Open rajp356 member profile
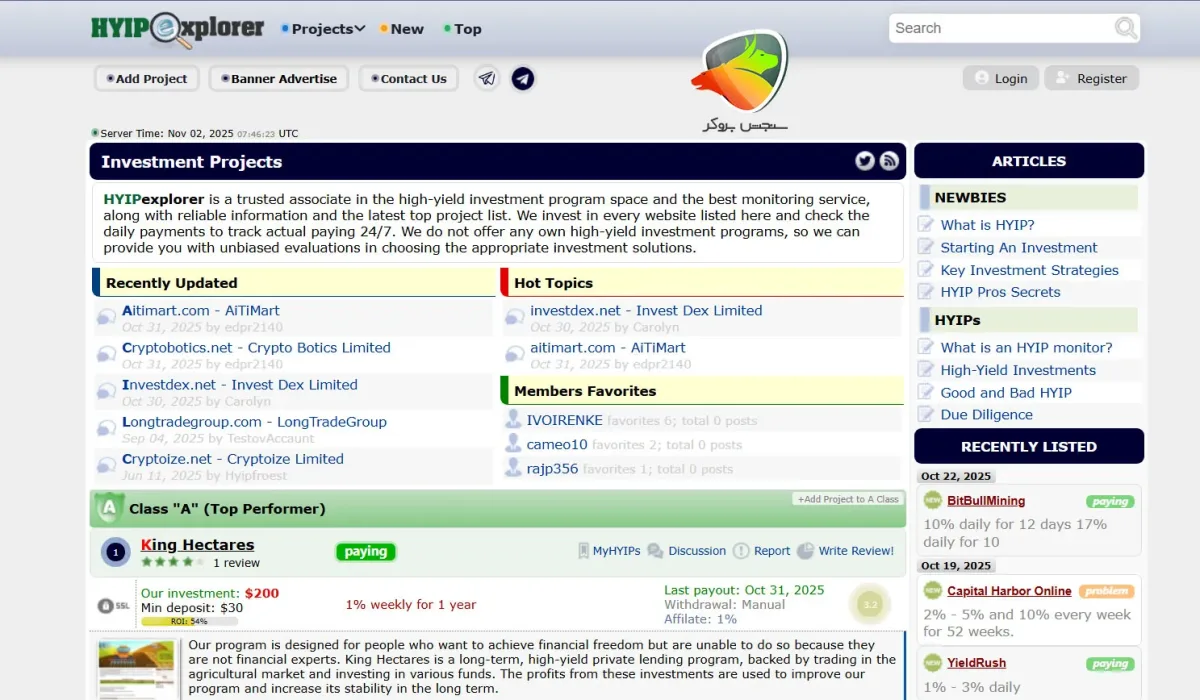The image size is (1200, 700). click(552, 468)
